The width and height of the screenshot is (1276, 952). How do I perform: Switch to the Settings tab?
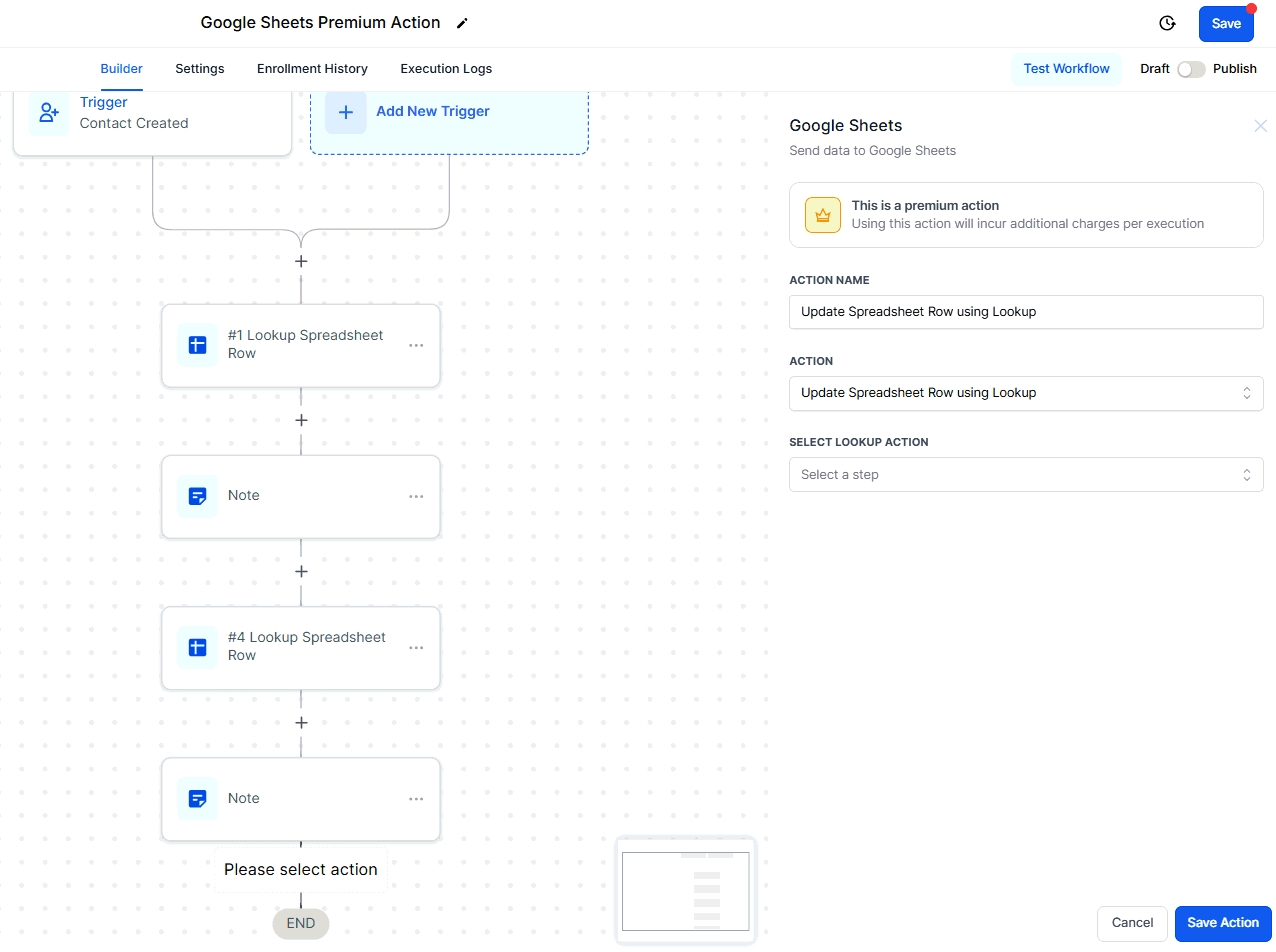click(x=200, y=69)
